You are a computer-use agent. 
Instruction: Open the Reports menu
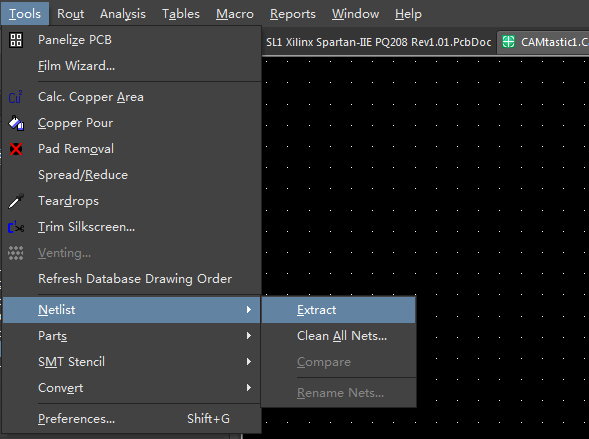(293, 14)
